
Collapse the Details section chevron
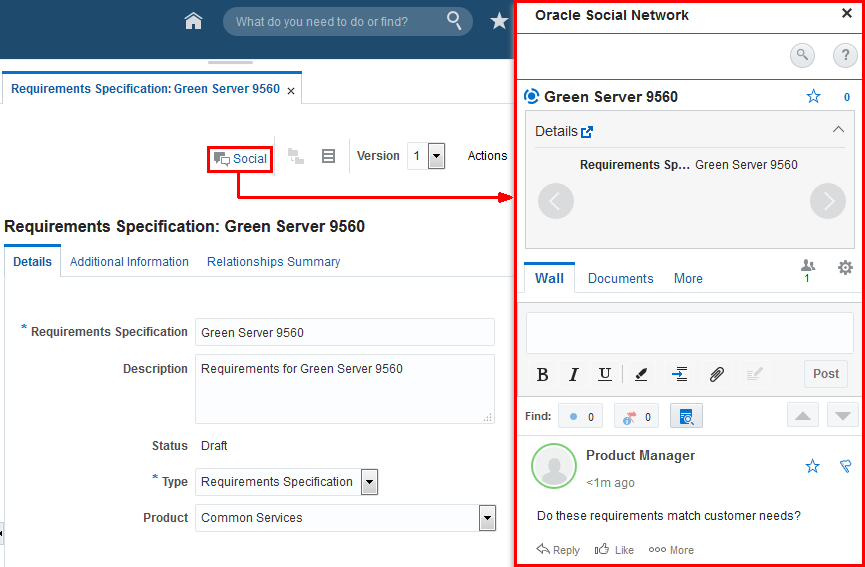click(838, 130)
